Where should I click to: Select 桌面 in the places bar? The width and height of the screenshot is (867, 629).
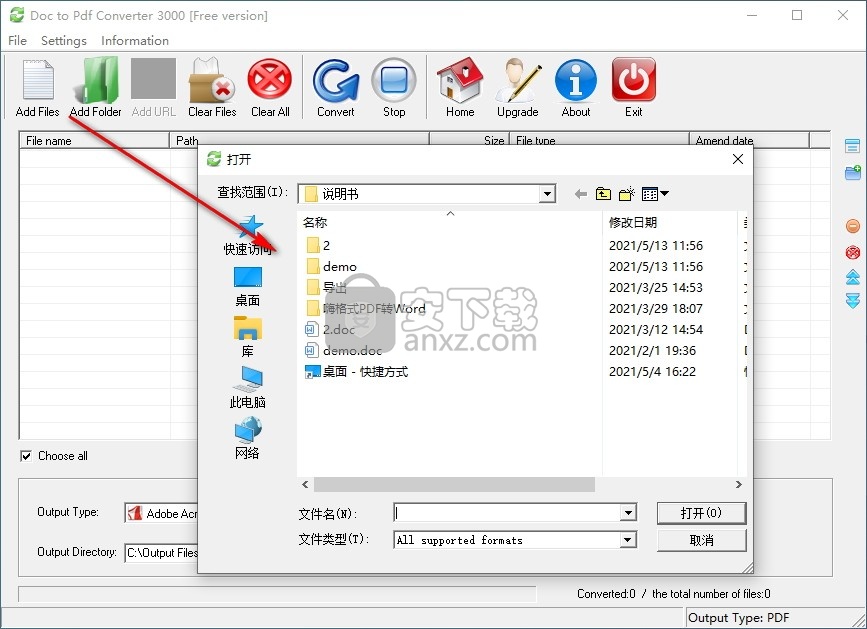[x=247, y=287]
